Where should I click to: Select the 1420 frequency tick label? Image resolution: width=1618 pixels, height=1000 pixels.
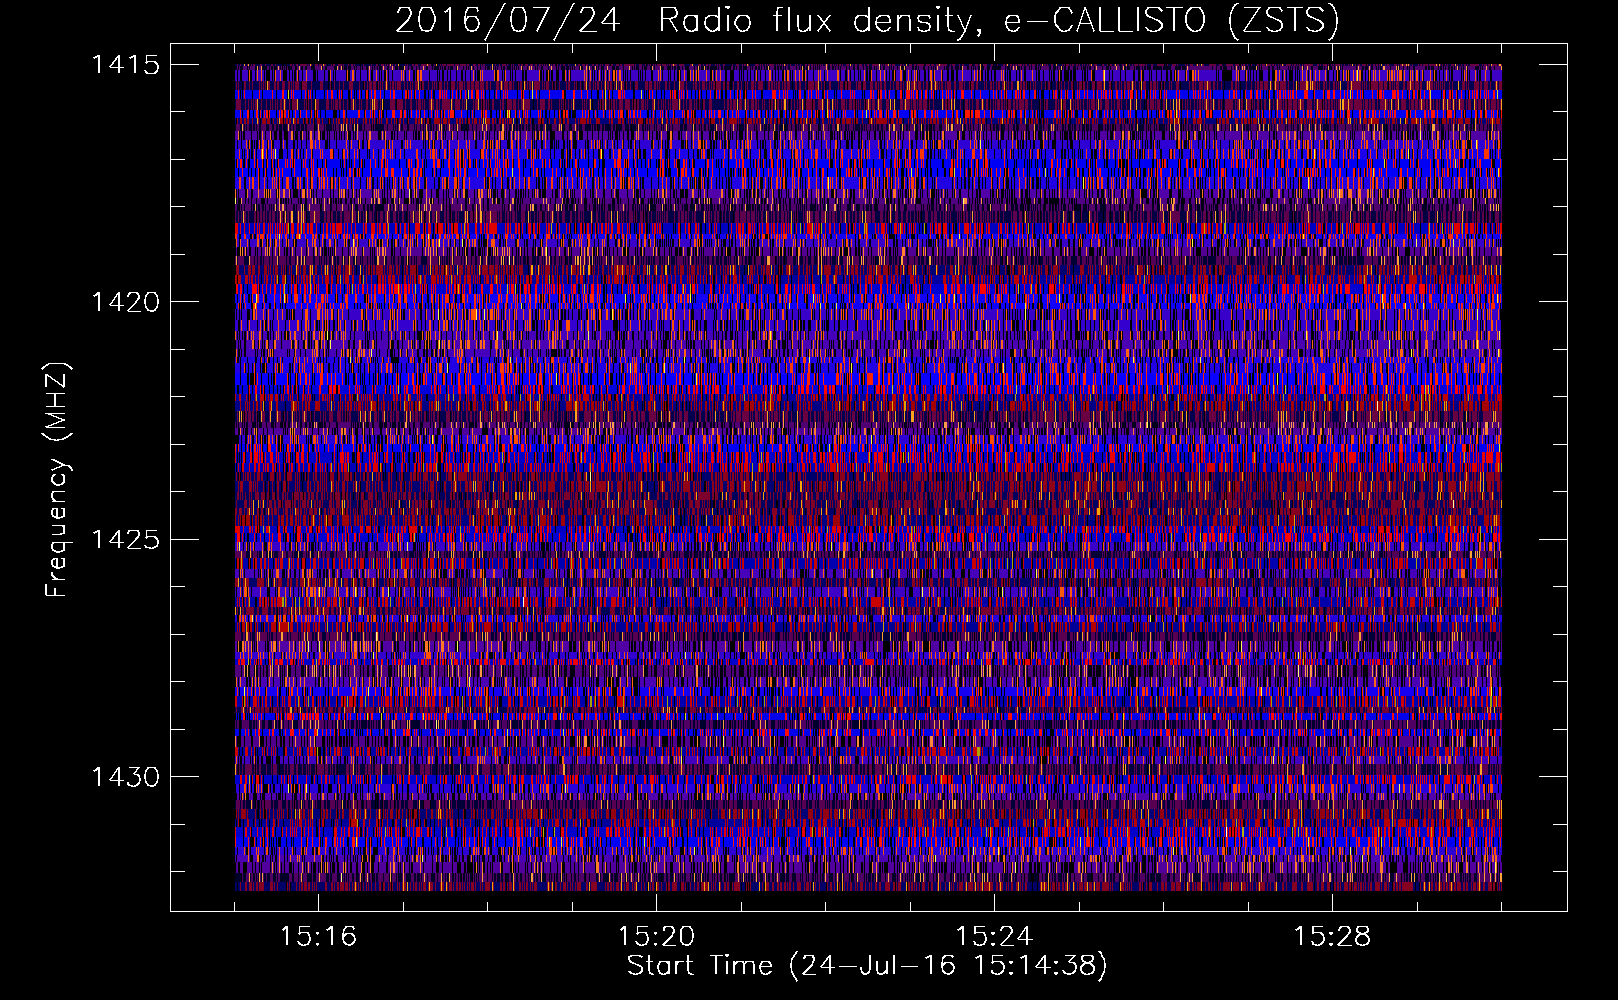tap(125, 302)
